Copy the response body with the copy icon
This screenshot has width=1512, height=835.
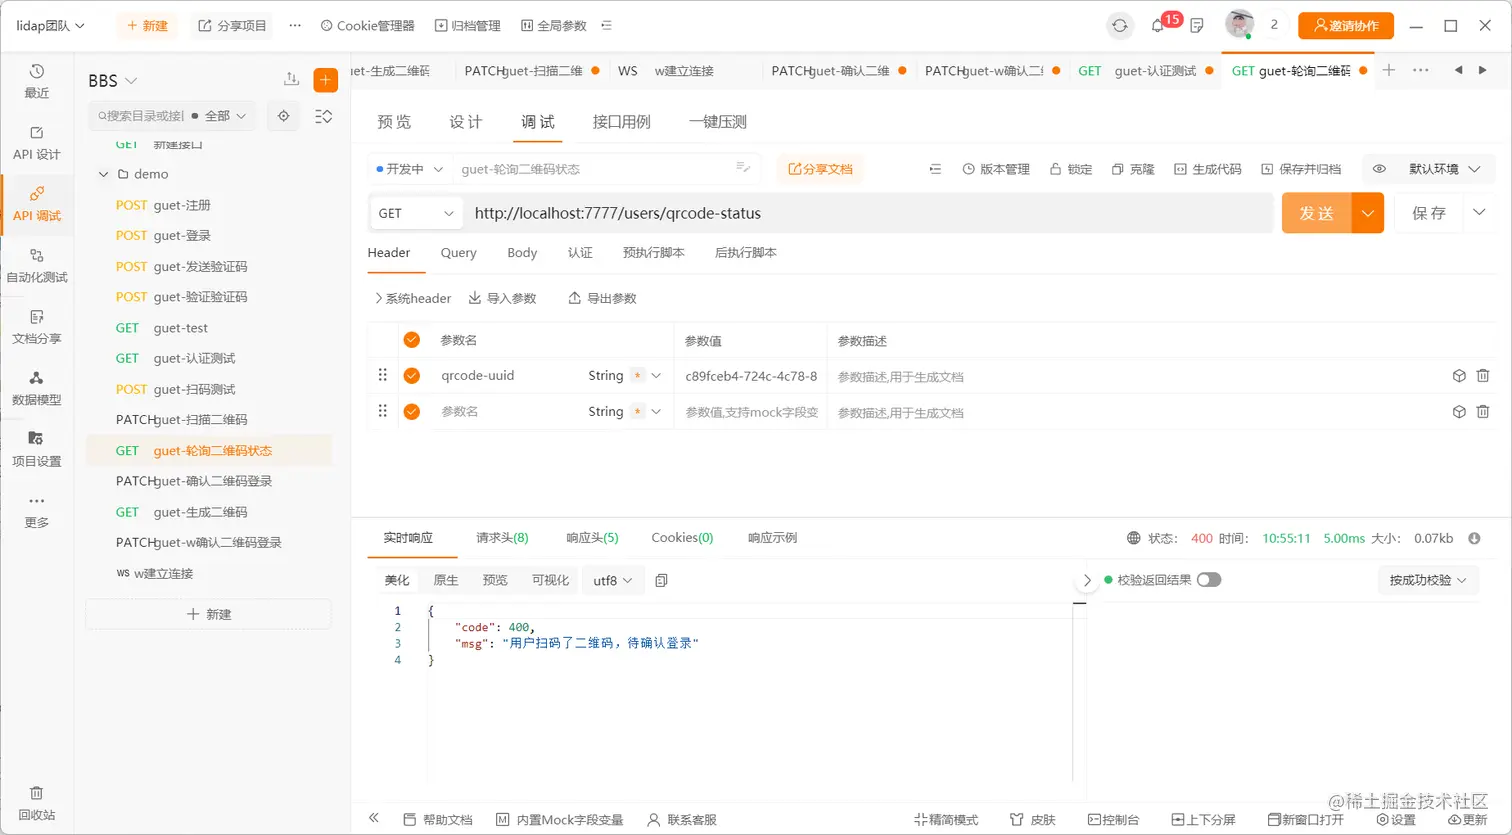(x=661, y=580)
